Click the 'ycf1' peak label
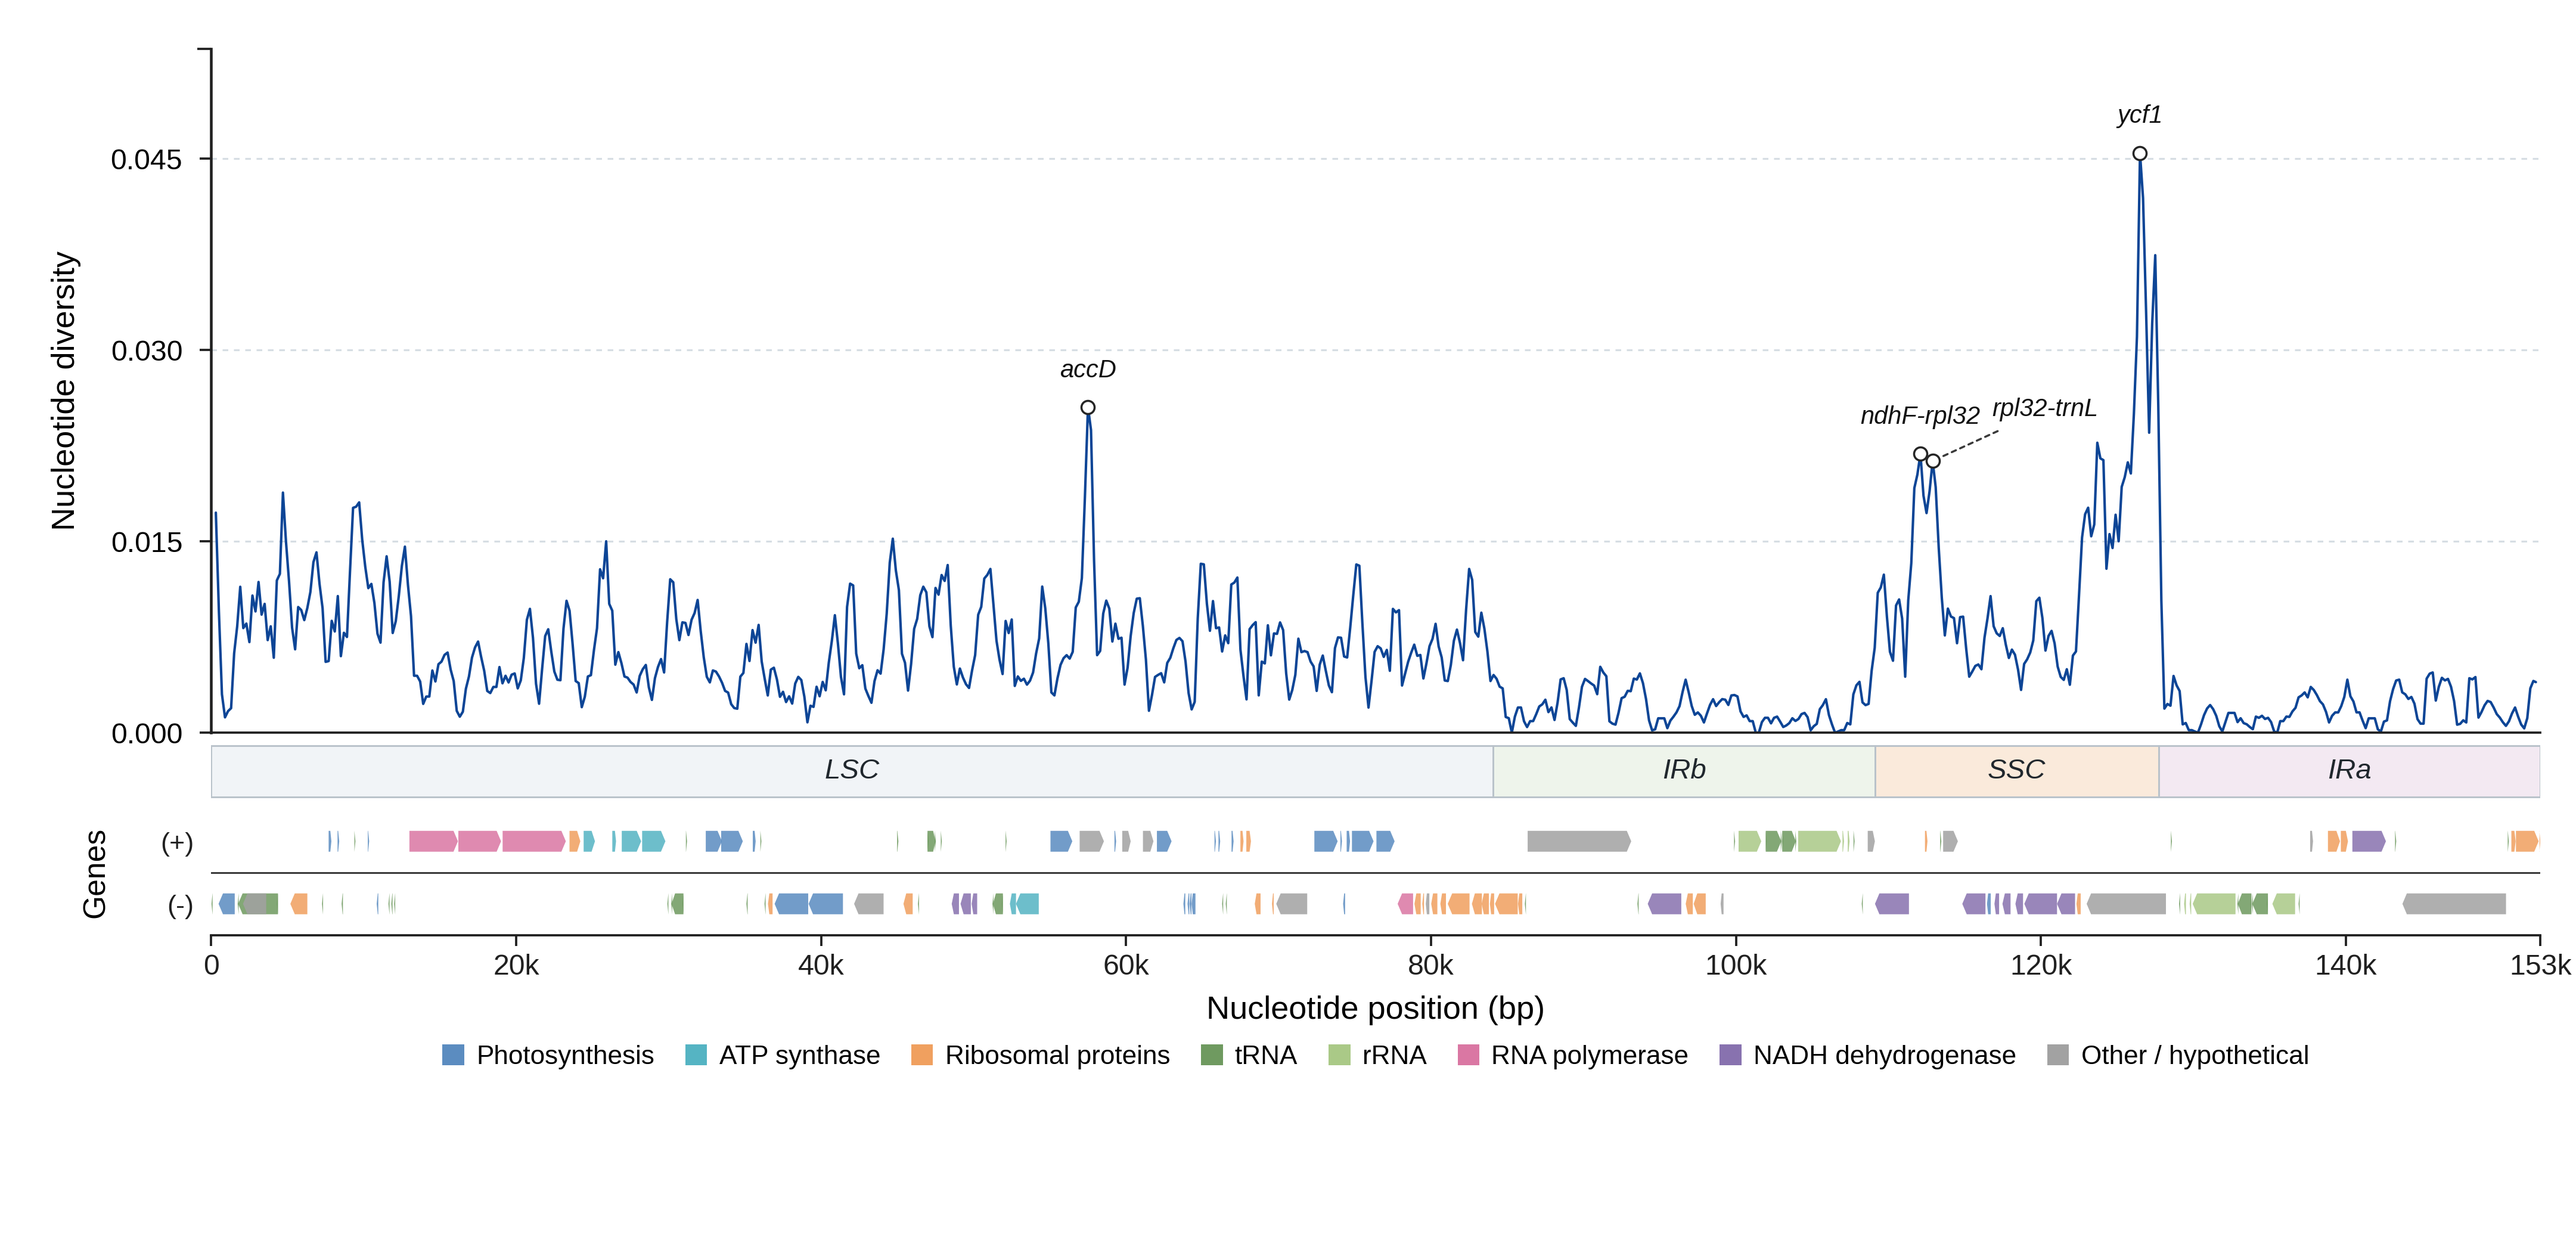The height and width of the screenshot is (1253, 2576). (2139, 115)
